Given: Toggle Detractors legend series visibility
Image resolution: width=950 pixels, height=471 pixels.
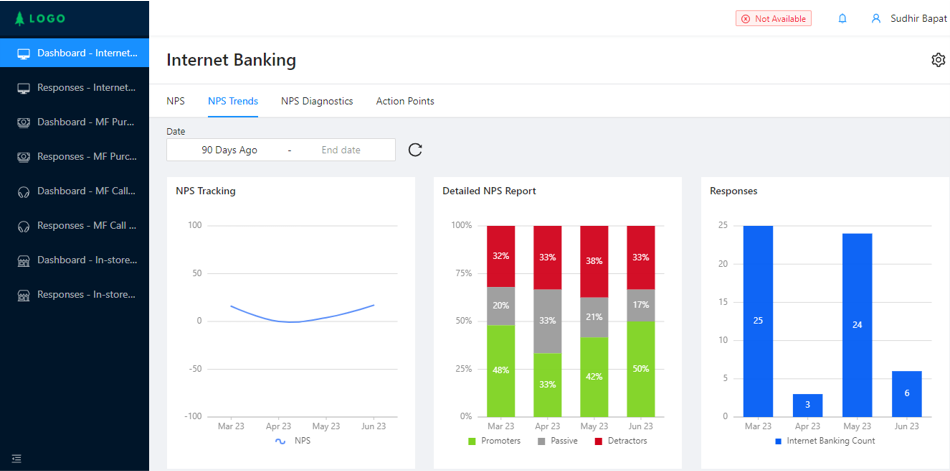Looking at the screenshot, I should [x=598, y=441].
